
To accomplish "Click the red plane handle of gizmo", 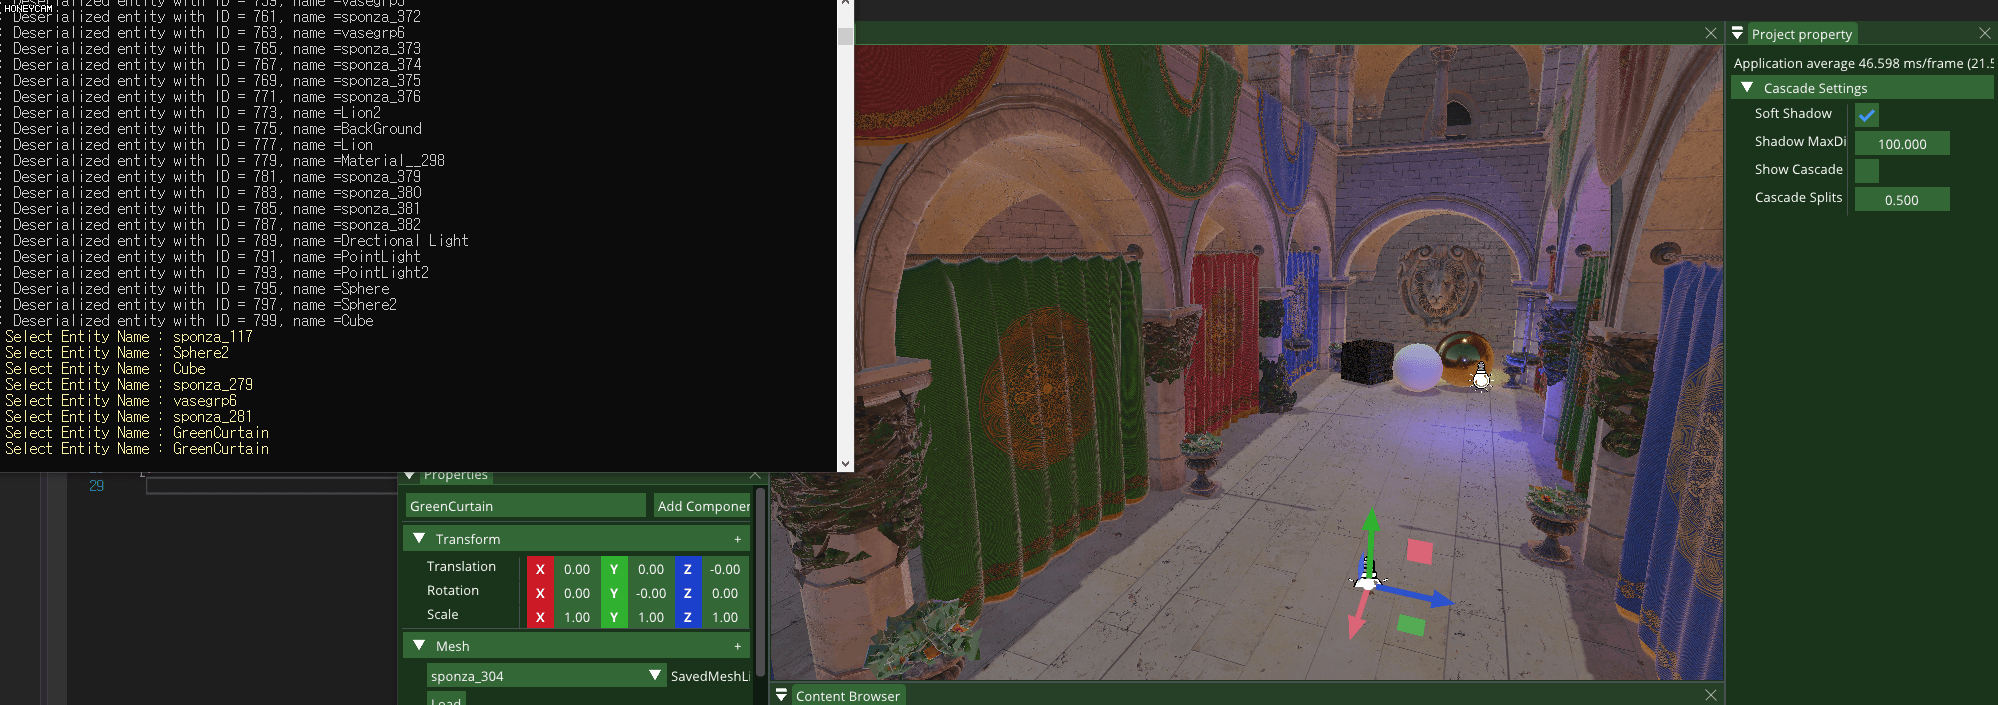I will (x=1420, y=551).
